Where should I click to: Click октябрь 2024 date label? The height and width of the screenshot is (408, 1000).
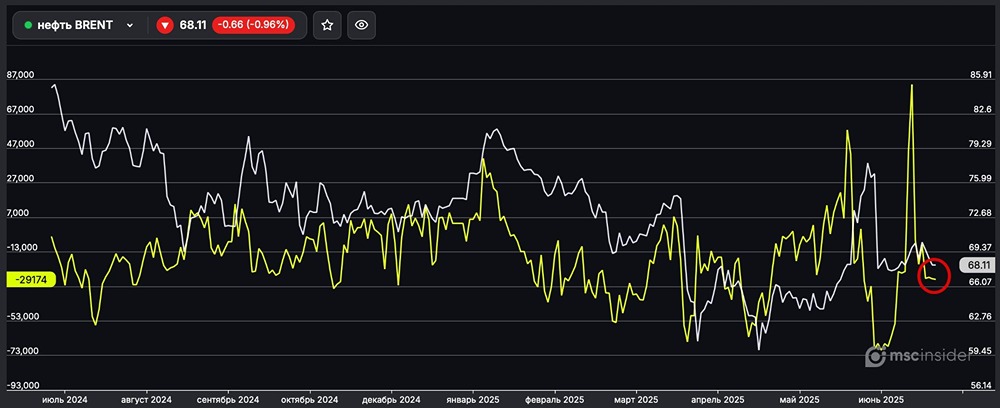[x=311, y=398]
